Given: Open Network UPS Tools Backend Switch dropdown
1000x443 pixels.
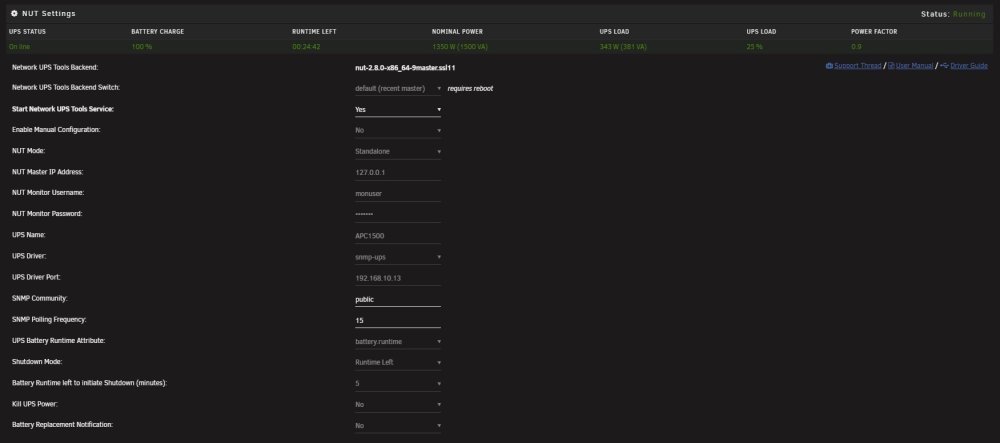Looking at the screenshot, I should (398, 89).
